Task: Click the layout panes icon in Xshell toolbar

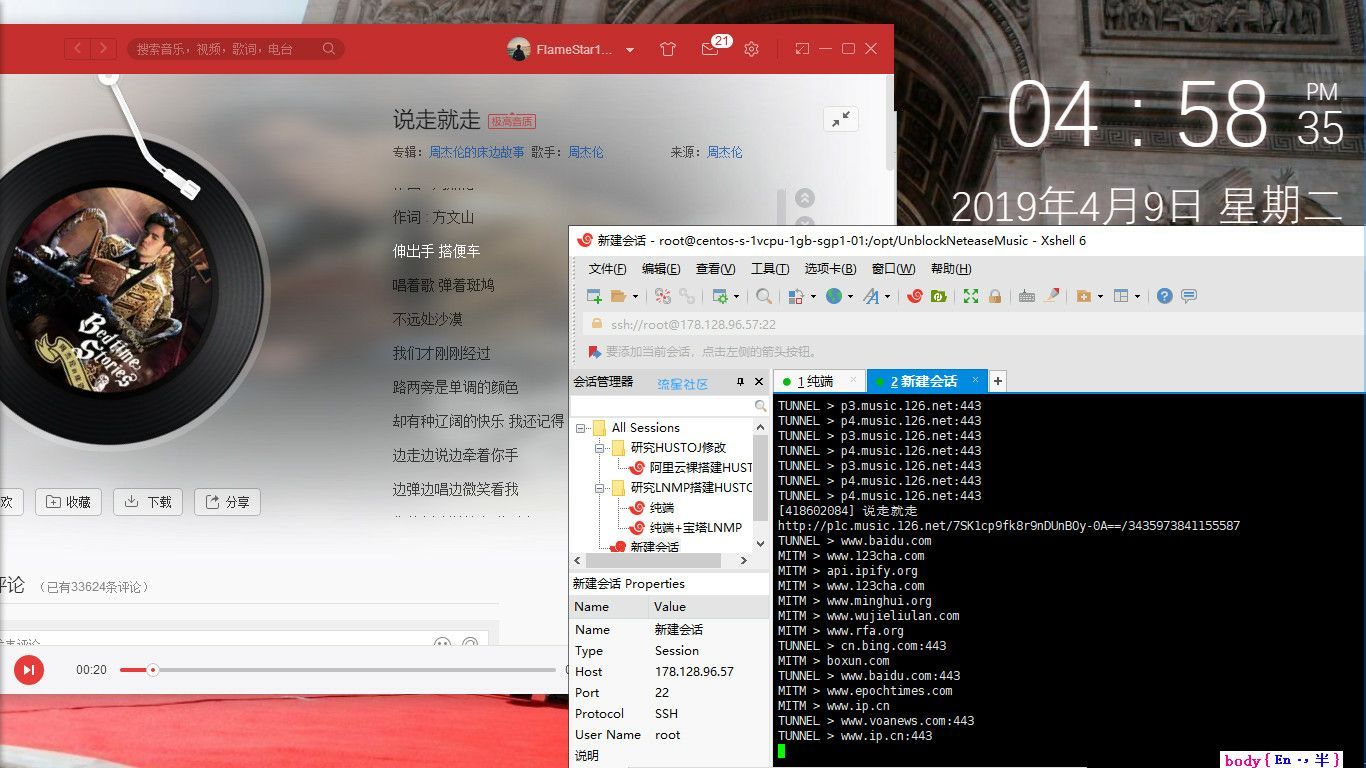Action: (x=1121, y=296)
